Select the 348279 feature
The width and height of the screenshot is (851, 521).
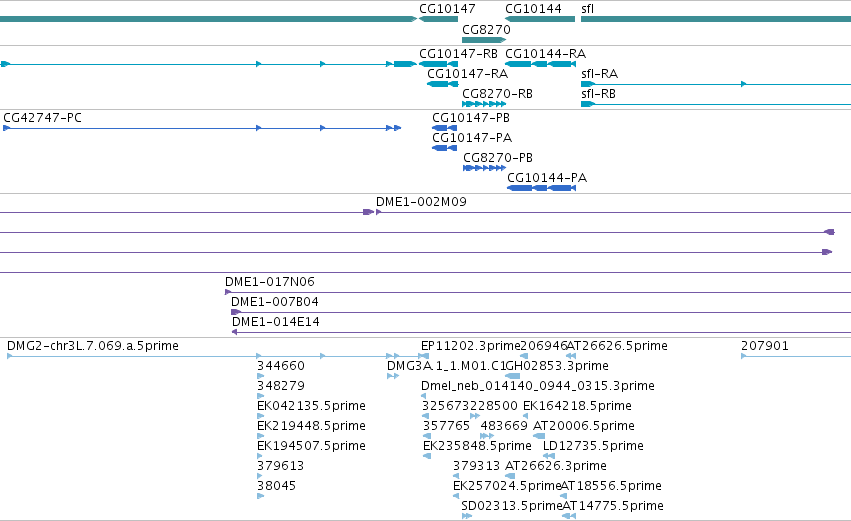[281, 386]
